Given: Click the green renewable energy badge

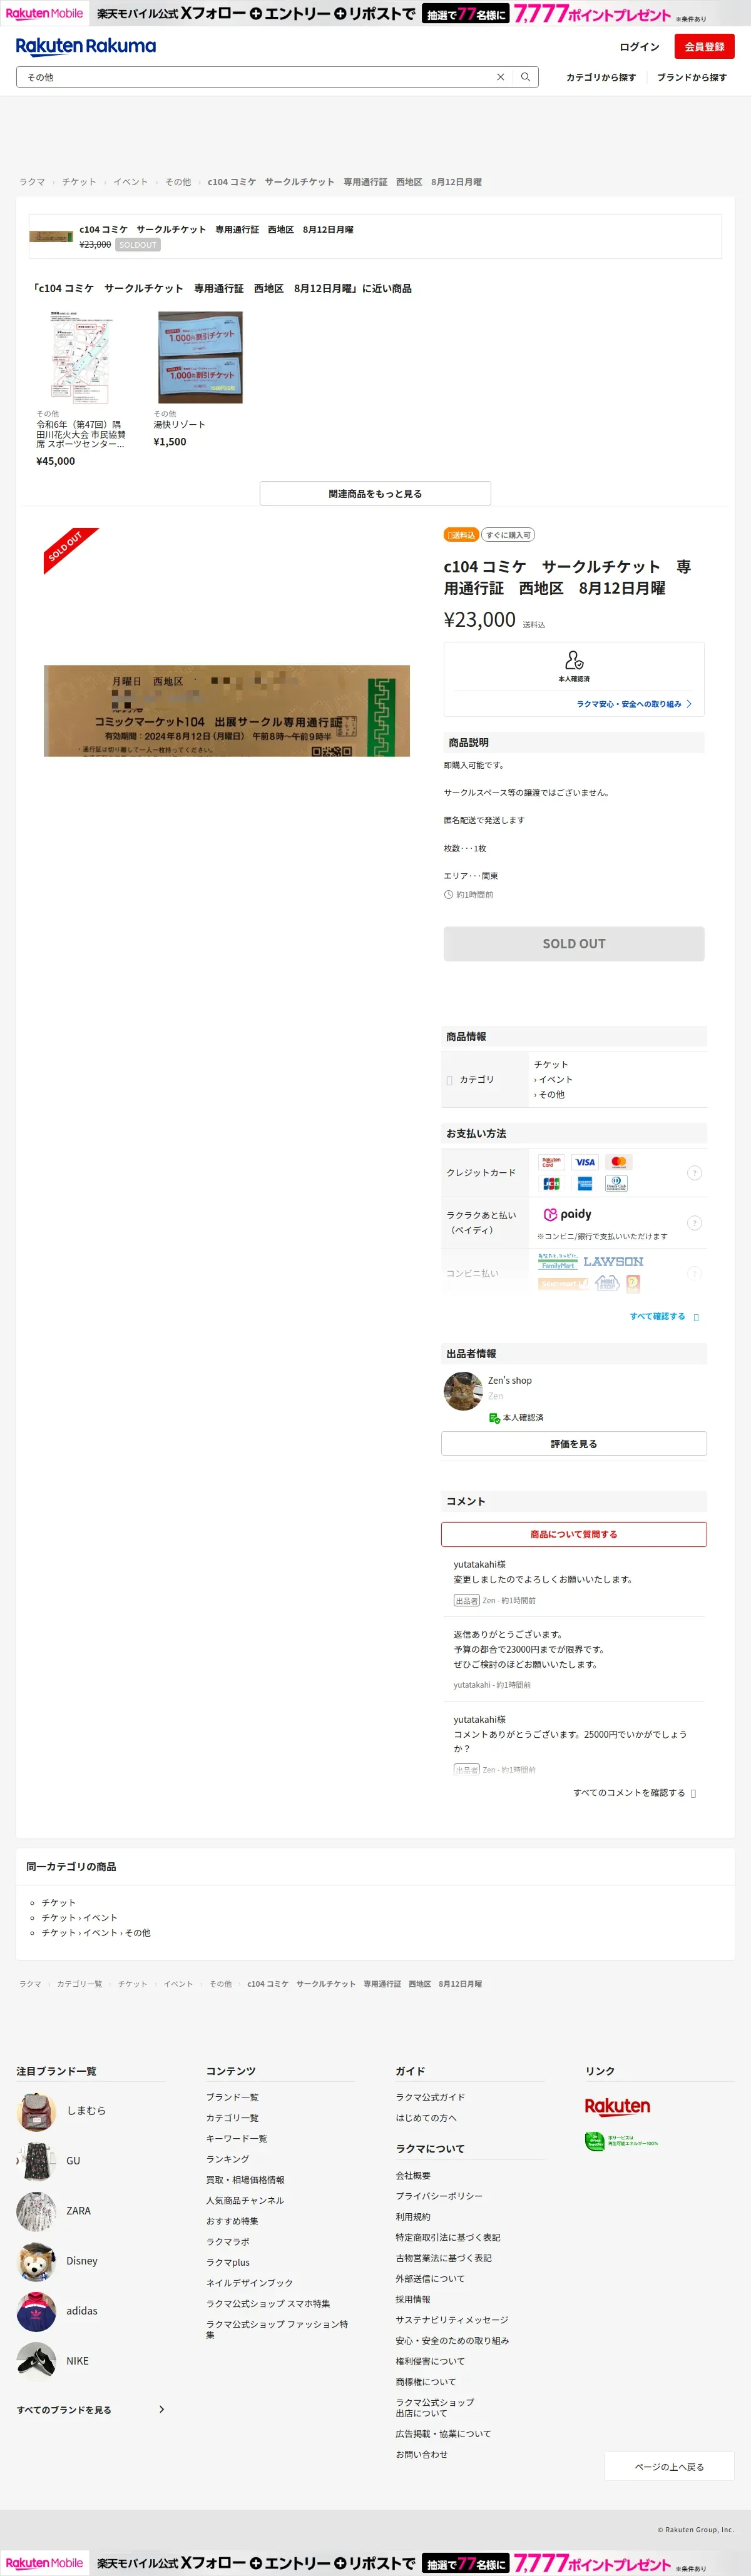Looking at the screenshot, I should click(621, 2142).
